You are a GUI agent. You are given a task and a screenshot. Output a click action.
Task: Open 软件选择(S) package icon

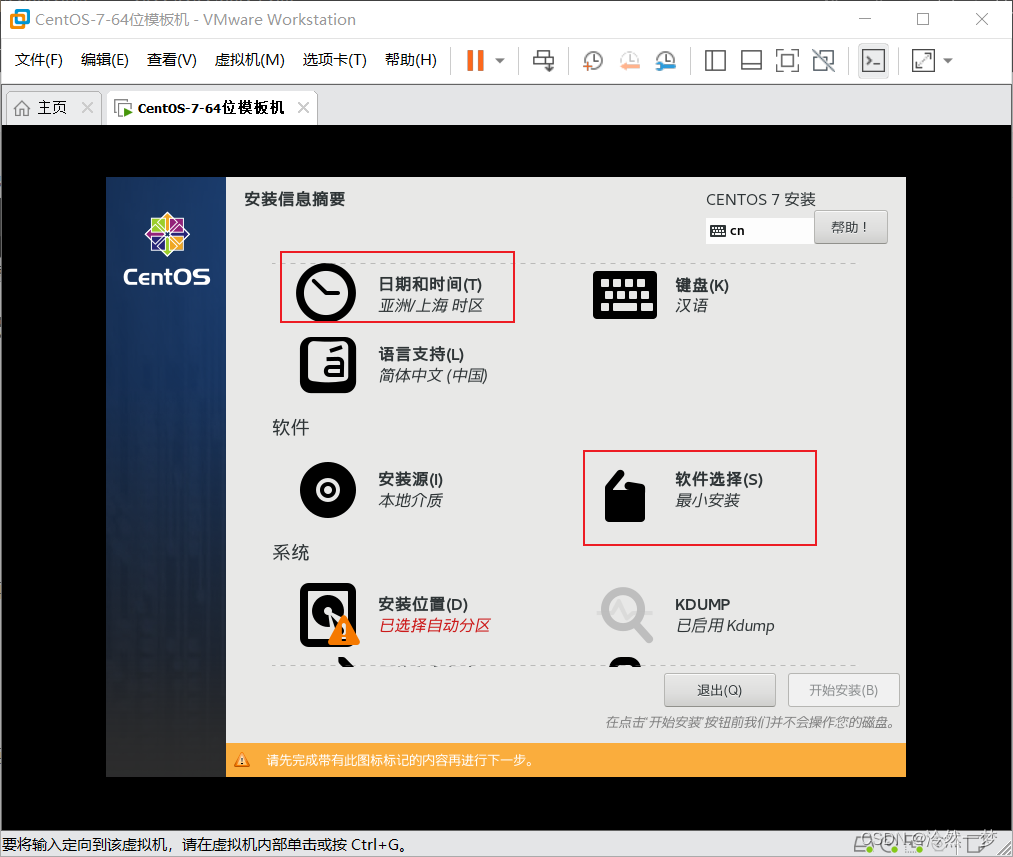point(625,495)
